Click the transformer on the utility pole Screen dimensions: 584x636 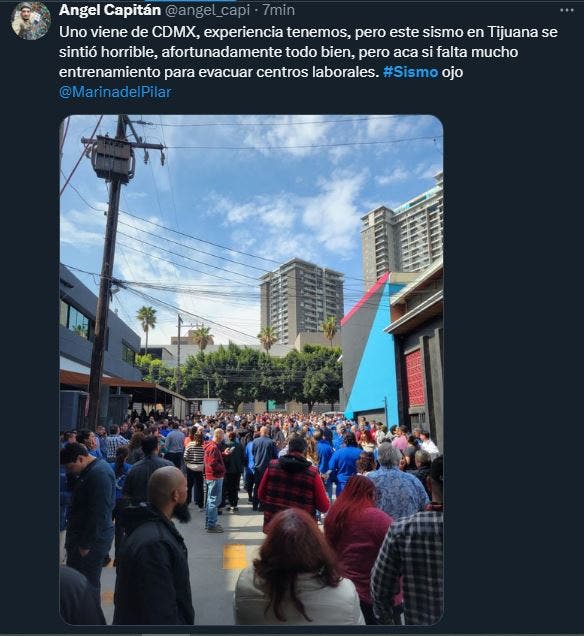(x=113, y=159)
